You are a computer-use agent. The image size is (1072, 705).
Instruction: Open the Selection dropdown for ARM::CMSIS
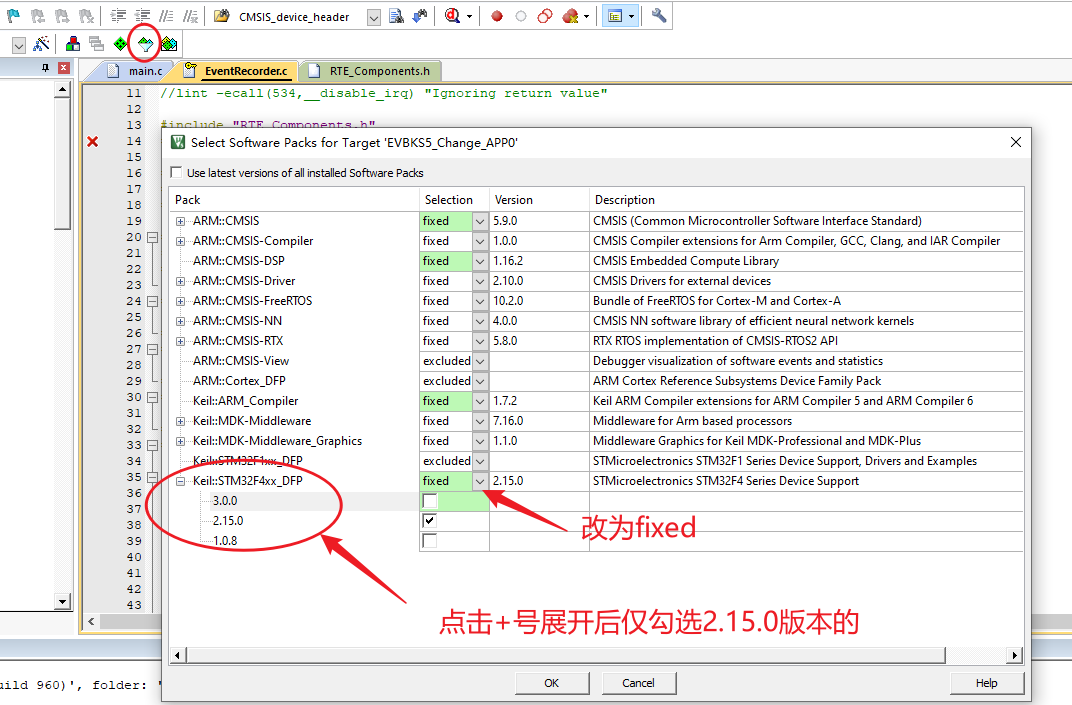pos(478,220)
